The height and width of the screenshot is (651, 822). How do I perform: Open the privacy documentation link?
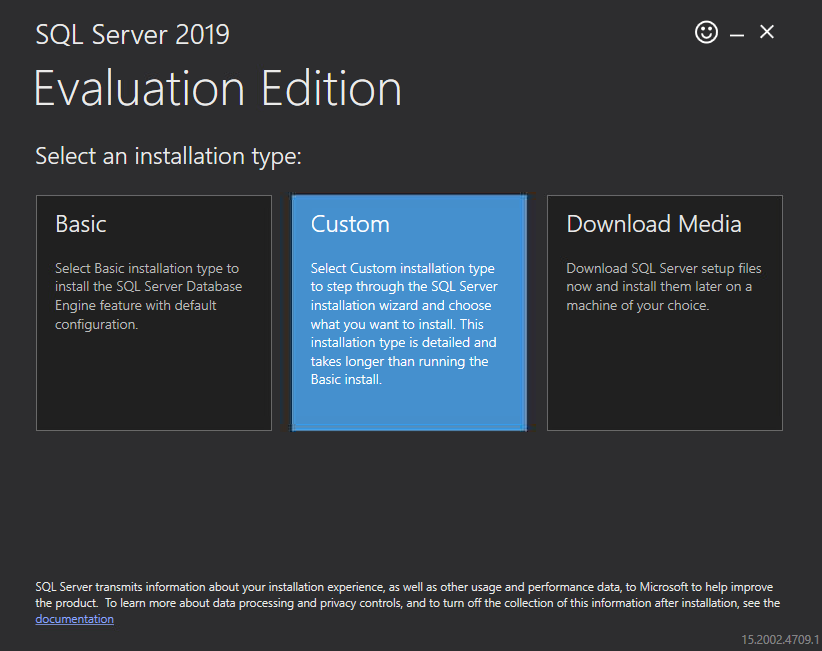[x=74, y=619]
